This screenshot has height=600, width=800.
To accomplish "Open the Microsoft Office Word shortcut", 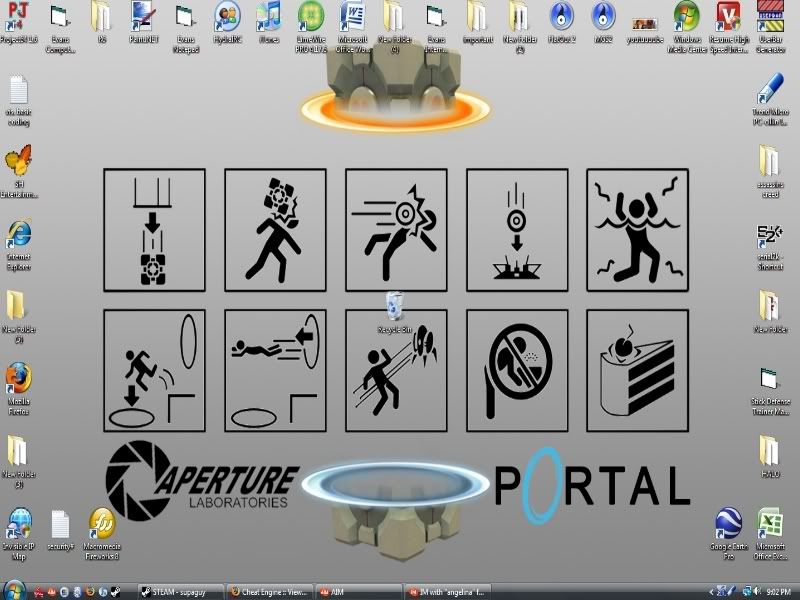I will (x=353, y=16).
